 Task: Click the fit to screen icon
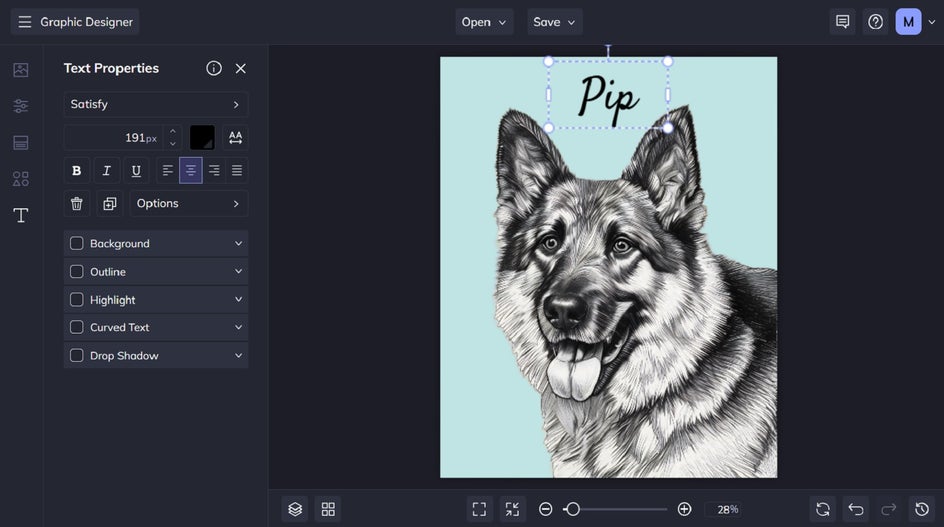pyautogui.click(x=479, y=509)
